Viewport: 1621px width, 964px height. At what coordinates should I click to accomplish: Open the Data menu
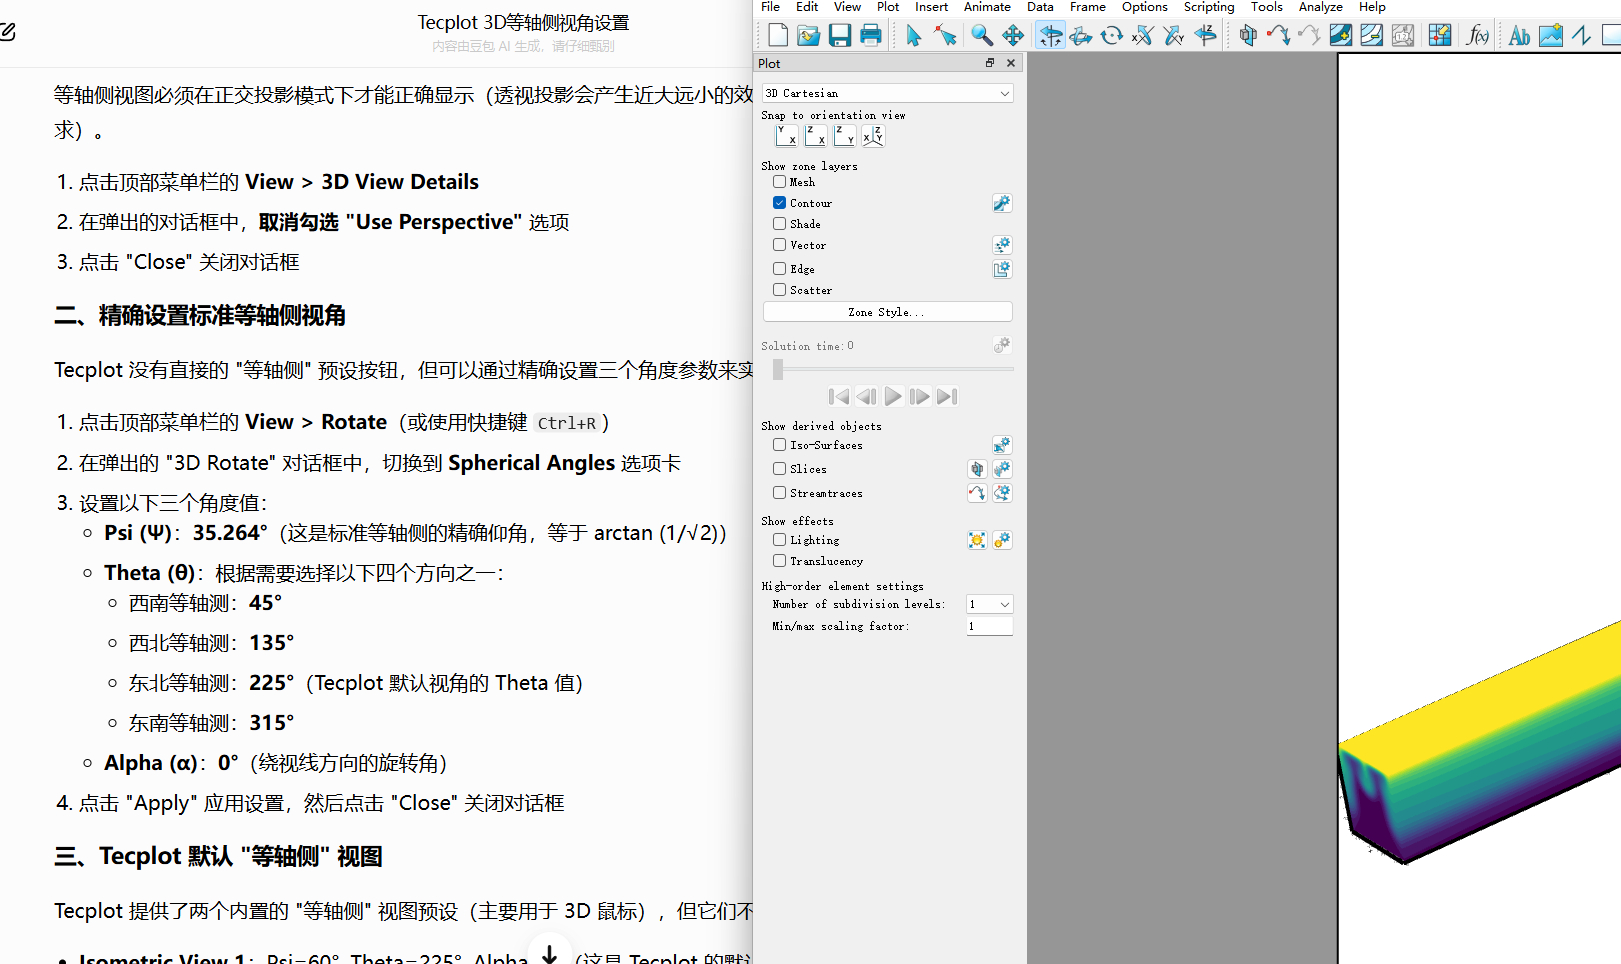[x=1040, y=7]
